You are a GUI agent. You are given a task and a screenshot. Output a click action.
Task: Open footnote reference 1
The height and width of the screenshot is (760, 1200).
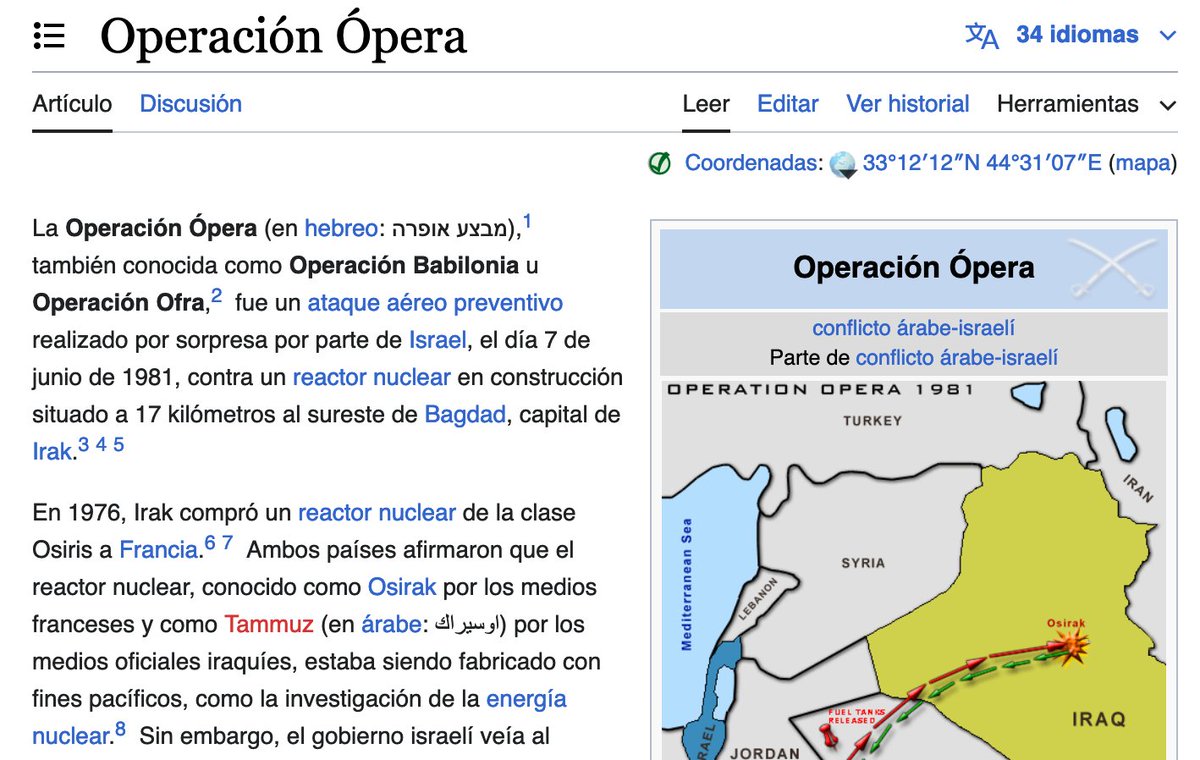(x=528, y=222)
